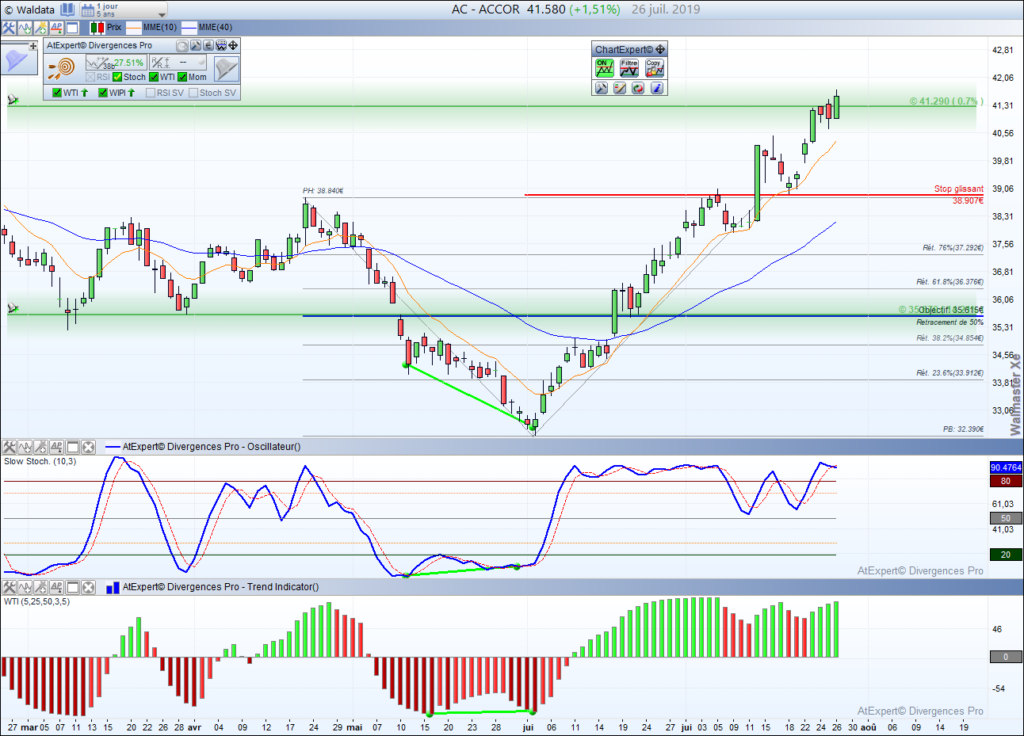The image size is (1024, 736).
Task: Toggle the ChartExpert ON button
Action: [x=604, y=68]
